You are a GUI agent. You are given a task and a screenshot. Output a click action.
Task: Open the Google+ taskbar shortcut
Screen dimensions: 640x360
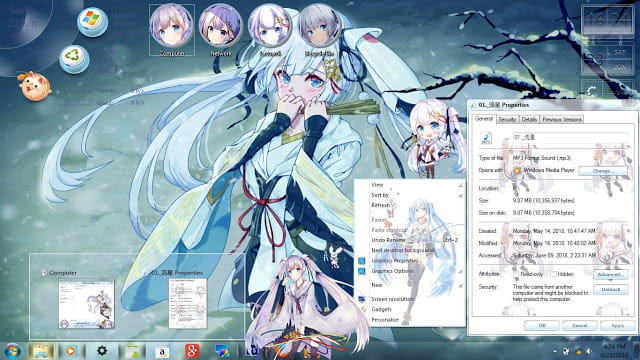click(x=192, y=351)
